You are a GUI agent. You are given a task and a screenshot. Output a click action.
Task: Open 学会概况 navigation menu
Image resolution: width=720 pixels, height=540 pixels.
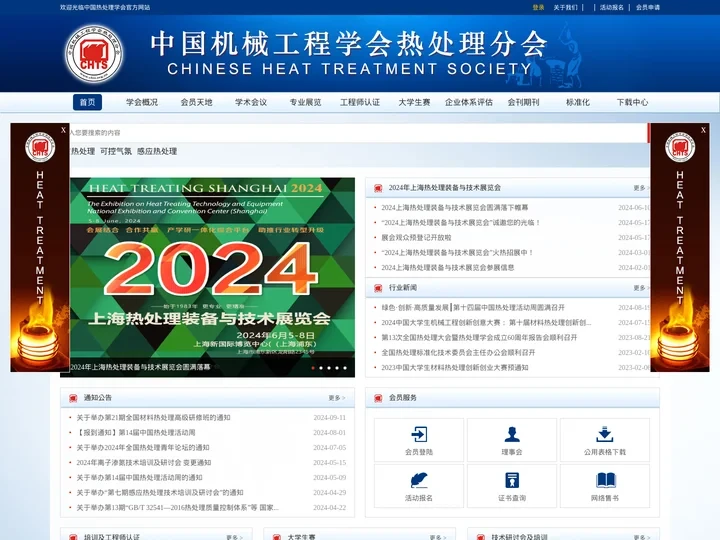coord(142,102)
